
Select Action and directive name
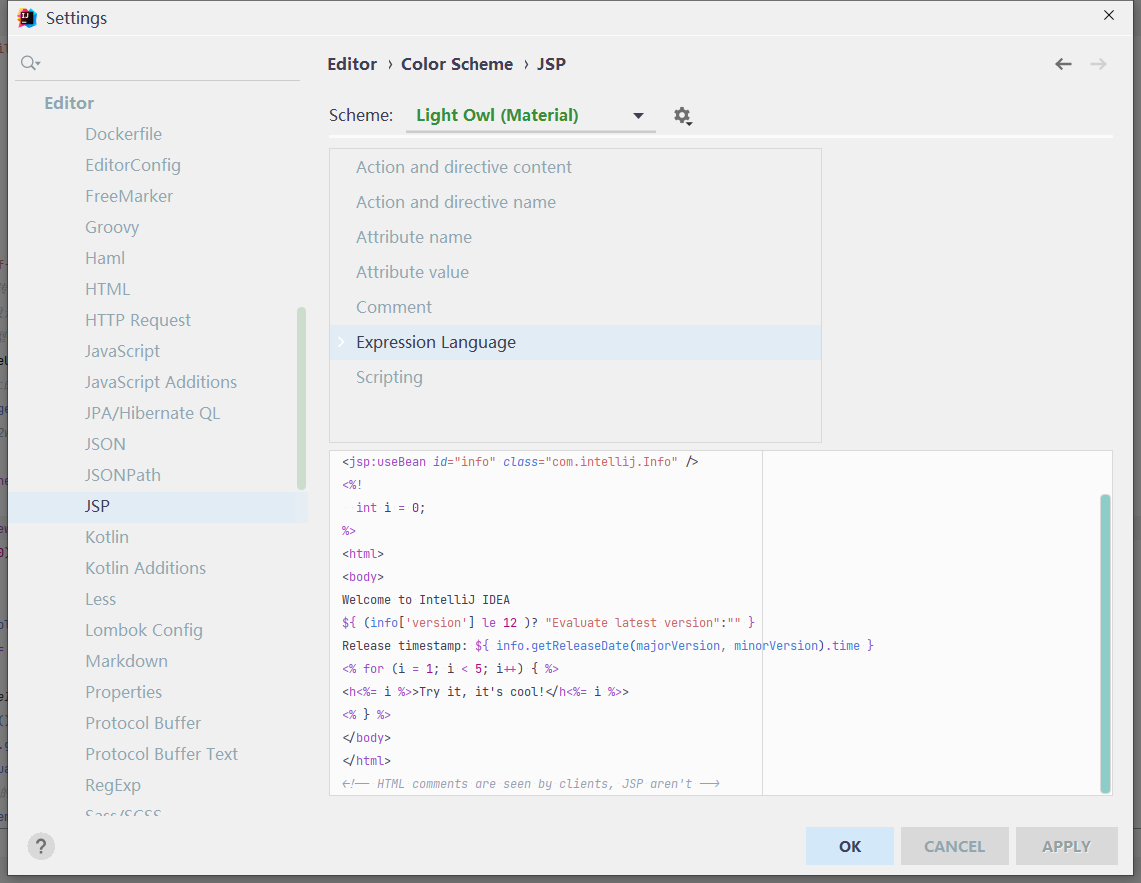point(456,202)
